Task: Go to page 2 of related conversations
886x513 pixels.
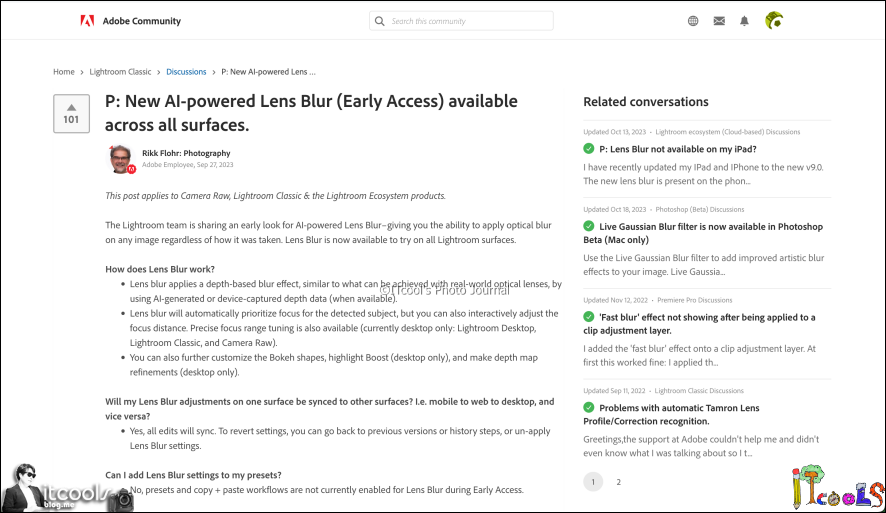Action: 618,482
